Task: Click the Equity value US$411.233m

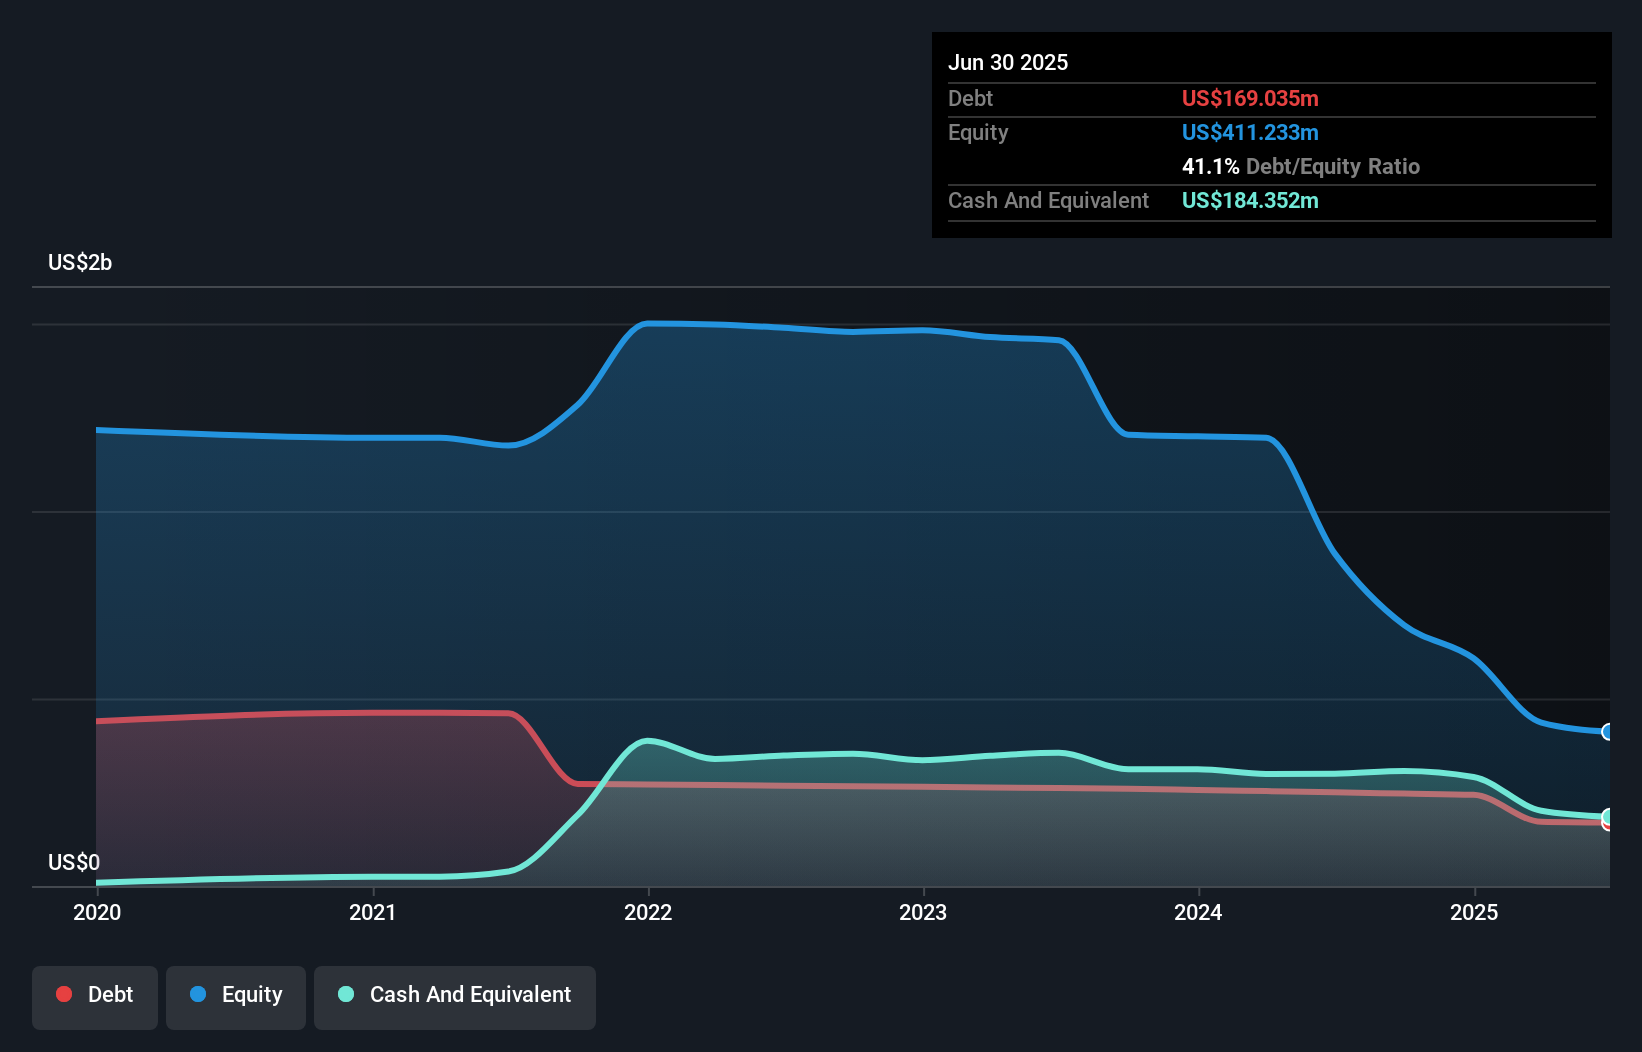Action: click(x=1250, y=132)
